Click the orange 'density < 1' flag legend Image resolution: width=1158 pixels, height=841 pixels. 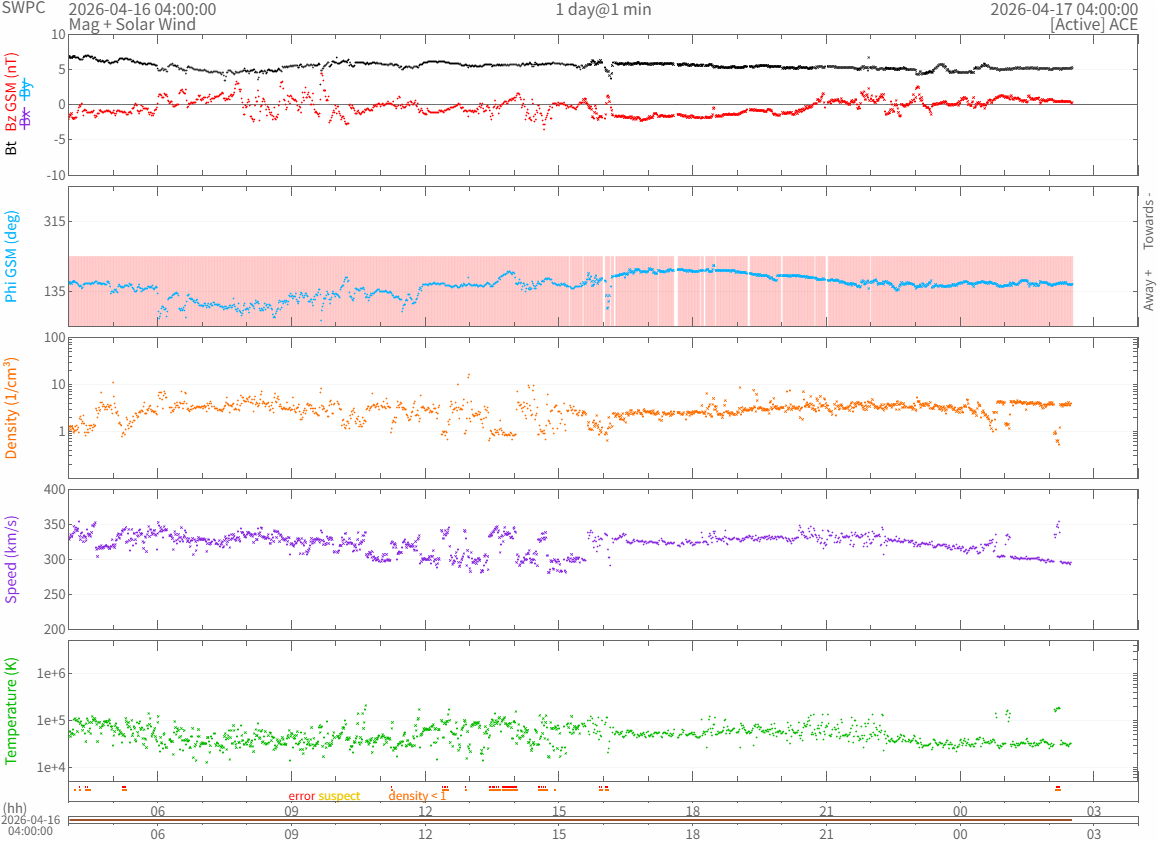(417, 796)
